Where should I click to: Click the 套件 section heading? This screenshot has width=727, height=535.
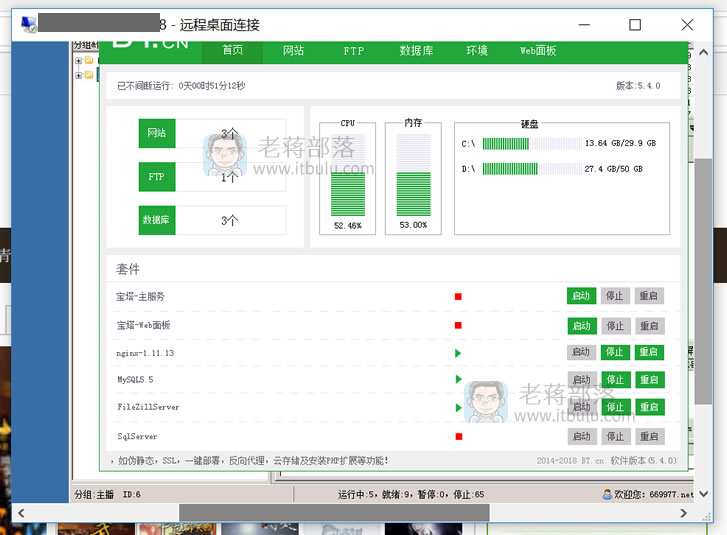click(x=128, y=269)
